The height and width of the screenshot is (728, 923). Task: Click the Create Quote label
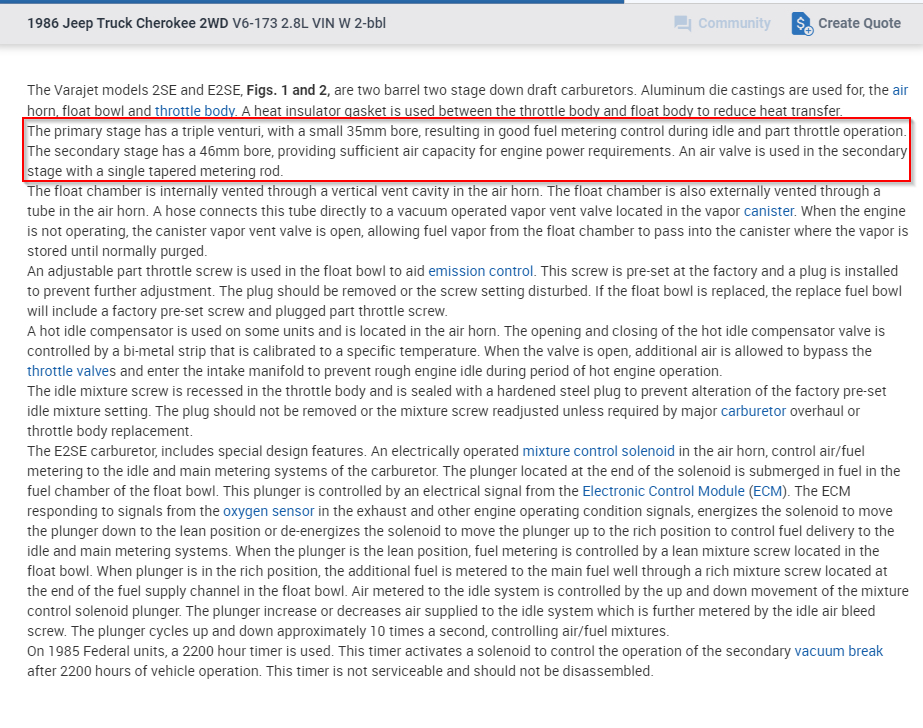coord(859,24)
